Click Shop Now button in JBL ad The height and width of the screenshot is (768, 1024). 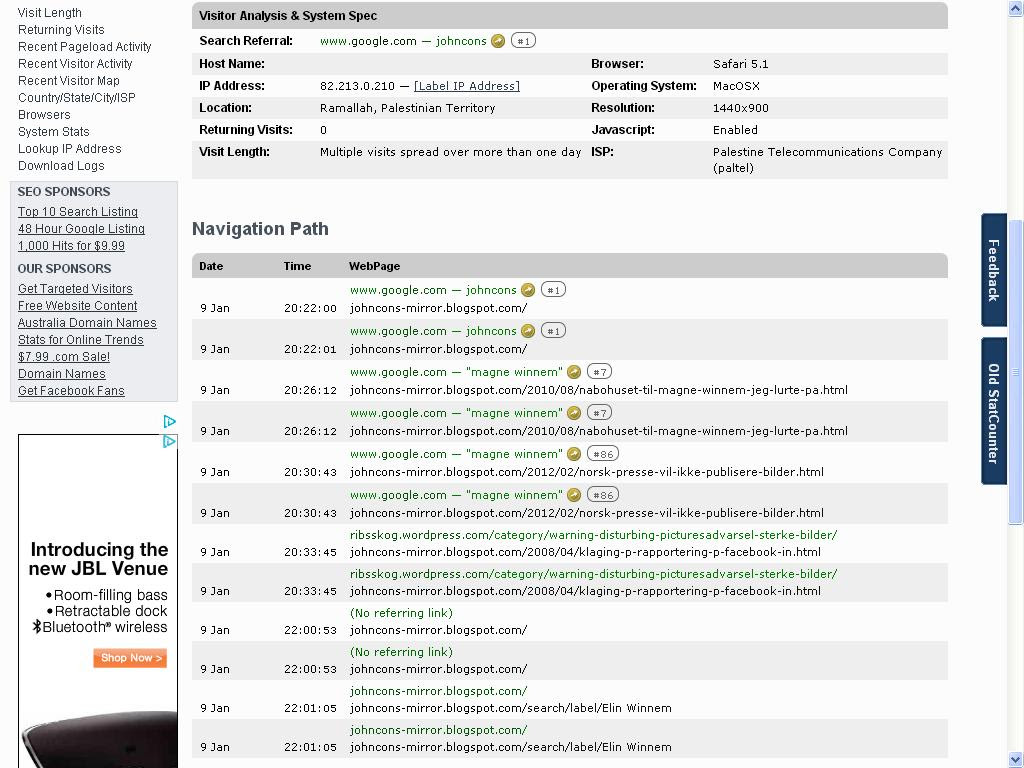tap(130, 658)
